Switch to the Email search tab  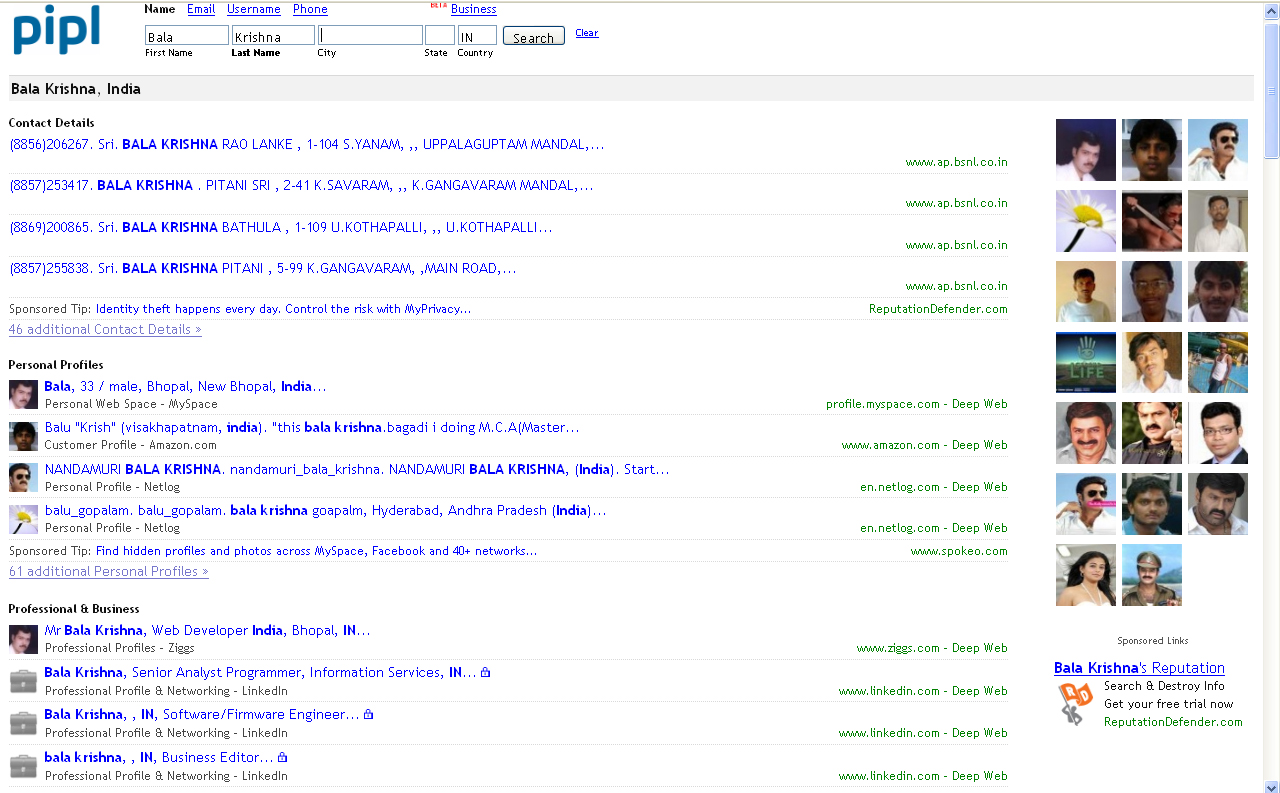(x=201, y=9)
